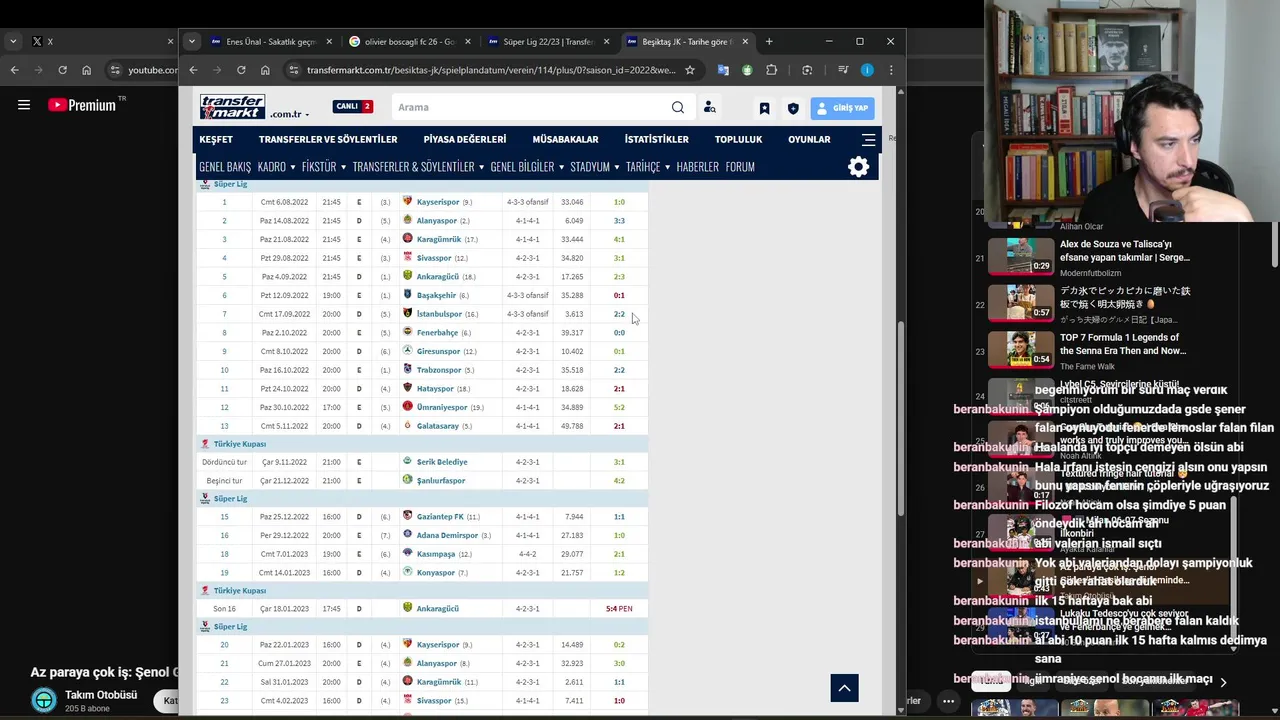
Task: Click the shield icon in header
Action: (793, 108)
